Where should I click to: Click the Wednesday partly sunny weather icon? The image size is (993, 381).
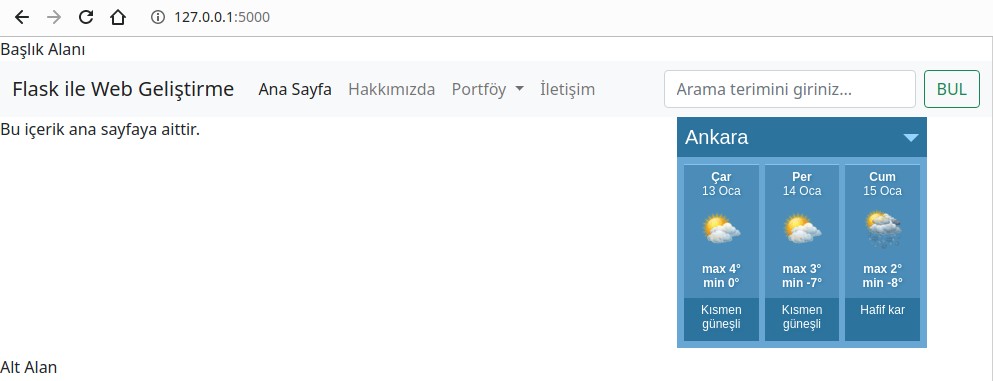pos(721,230)
